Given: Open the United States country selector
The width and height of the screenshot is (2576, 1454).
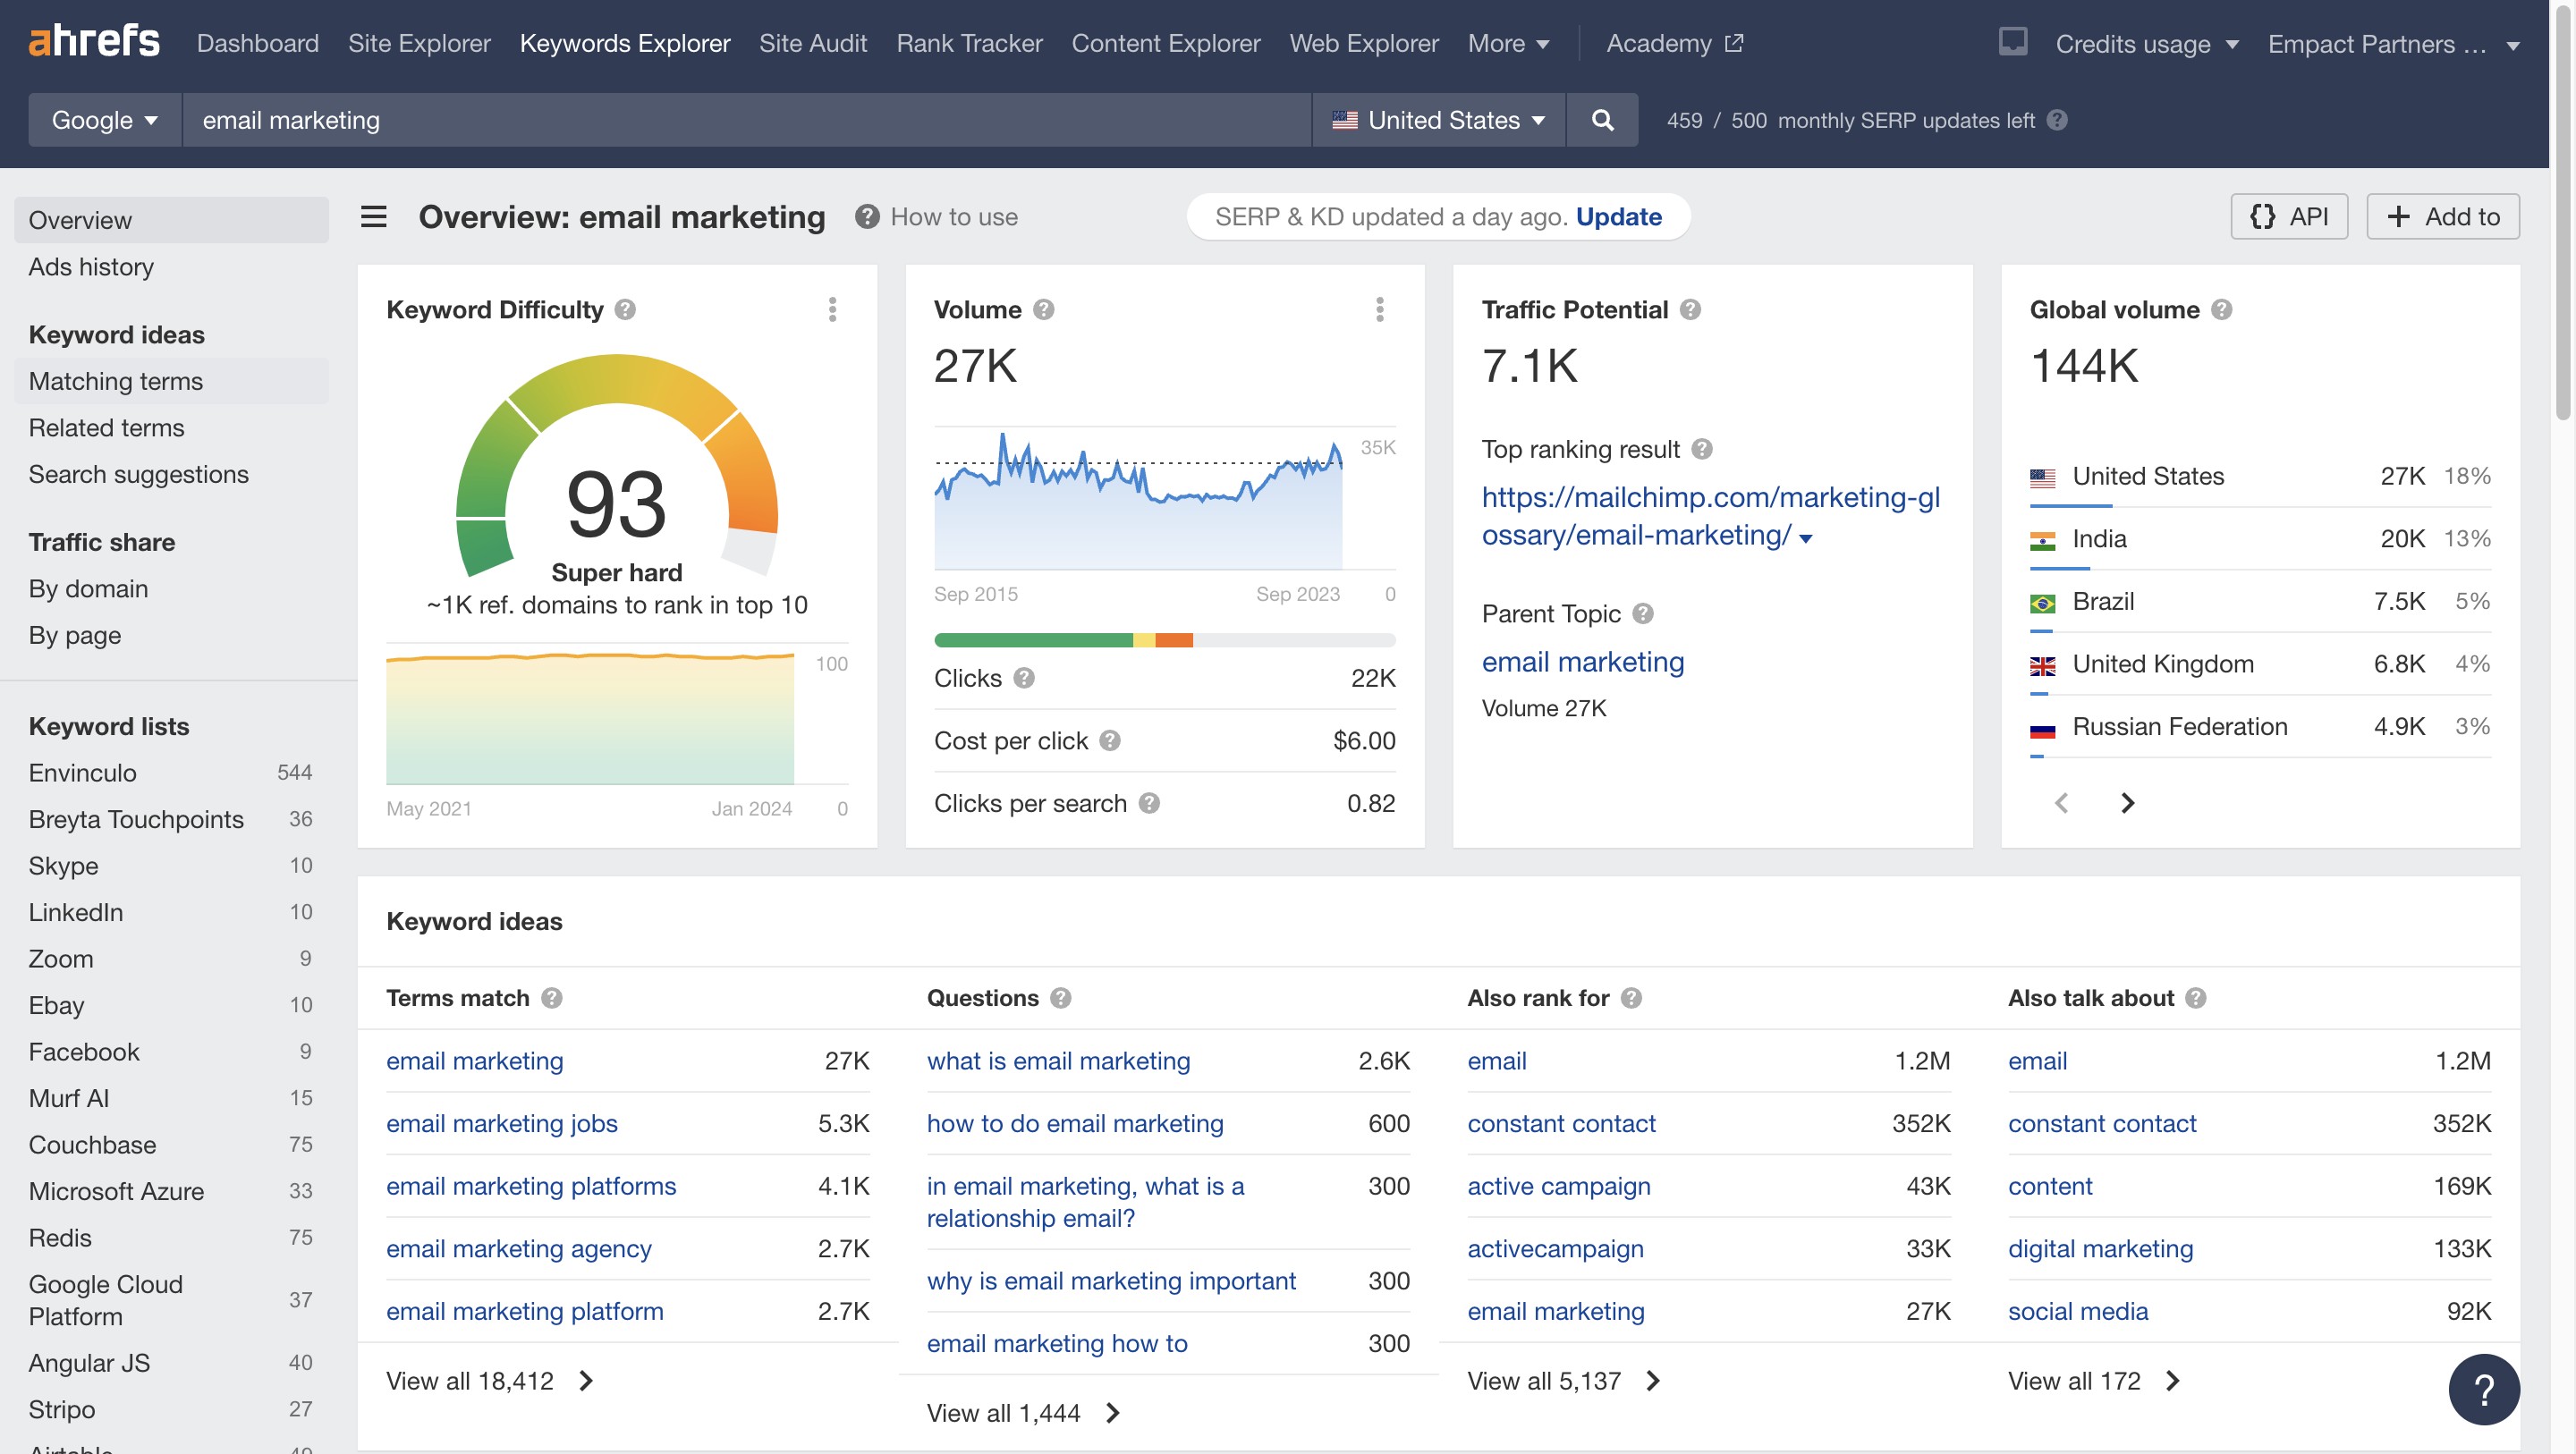Looking at the screenshot, I should point(1438,120).
